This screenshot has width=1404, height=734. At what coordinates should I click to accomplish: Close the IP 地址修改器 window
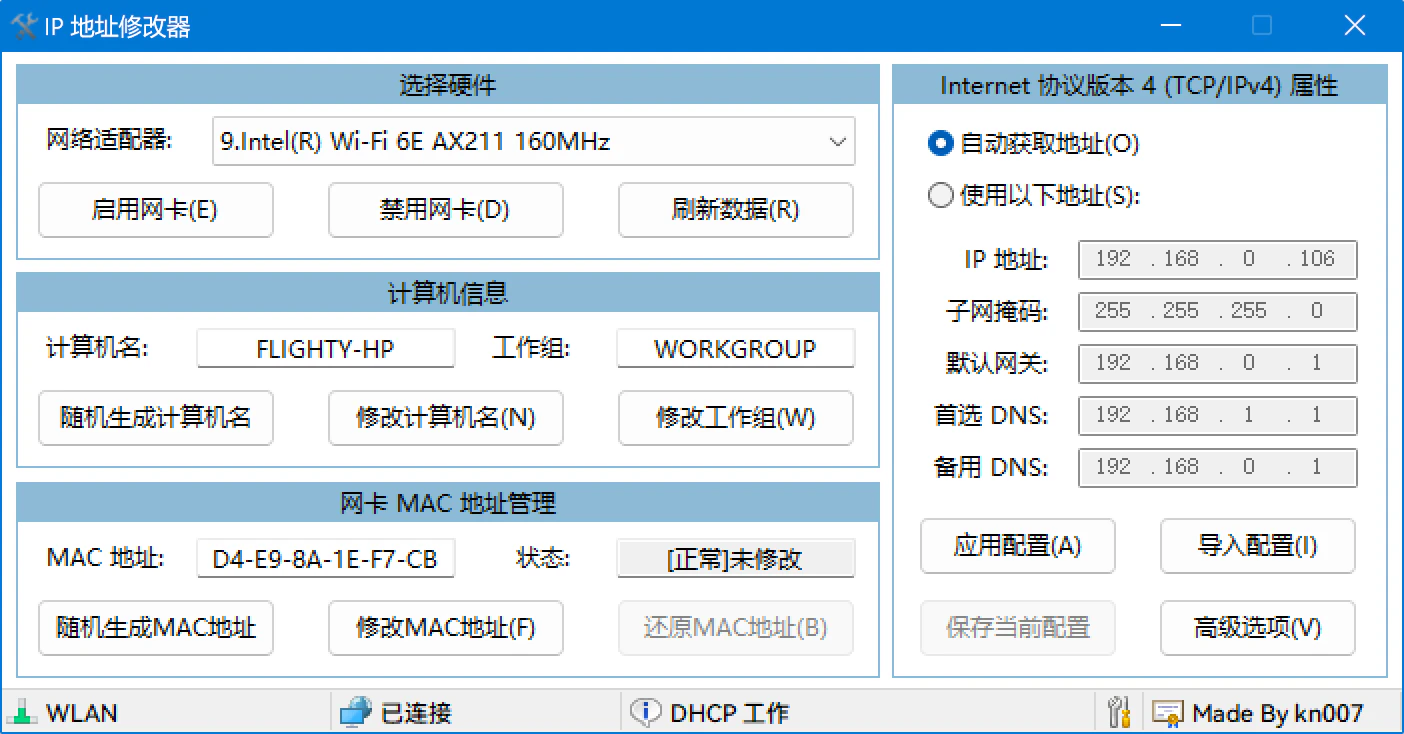coord(1355,26)
